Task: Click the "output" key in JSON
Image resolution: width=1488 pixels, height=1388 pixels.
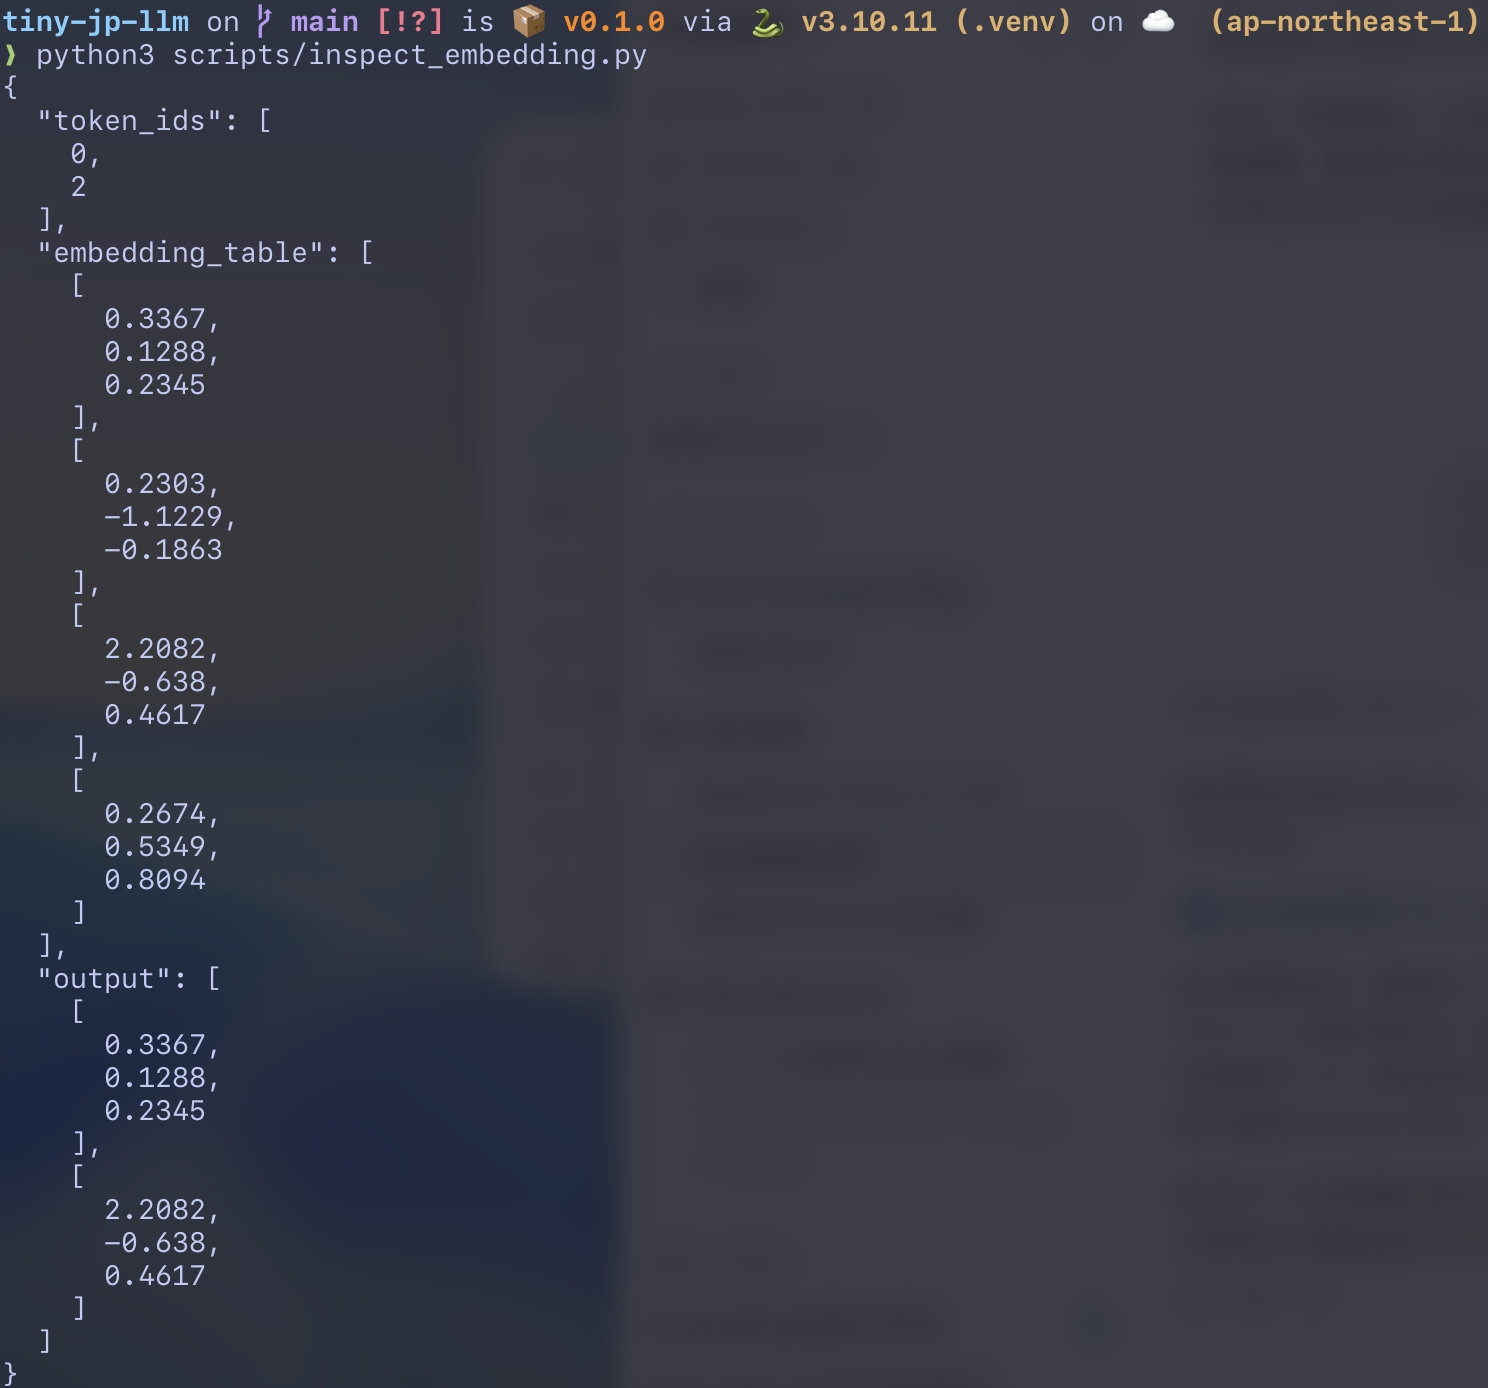Action: point(104,978)
